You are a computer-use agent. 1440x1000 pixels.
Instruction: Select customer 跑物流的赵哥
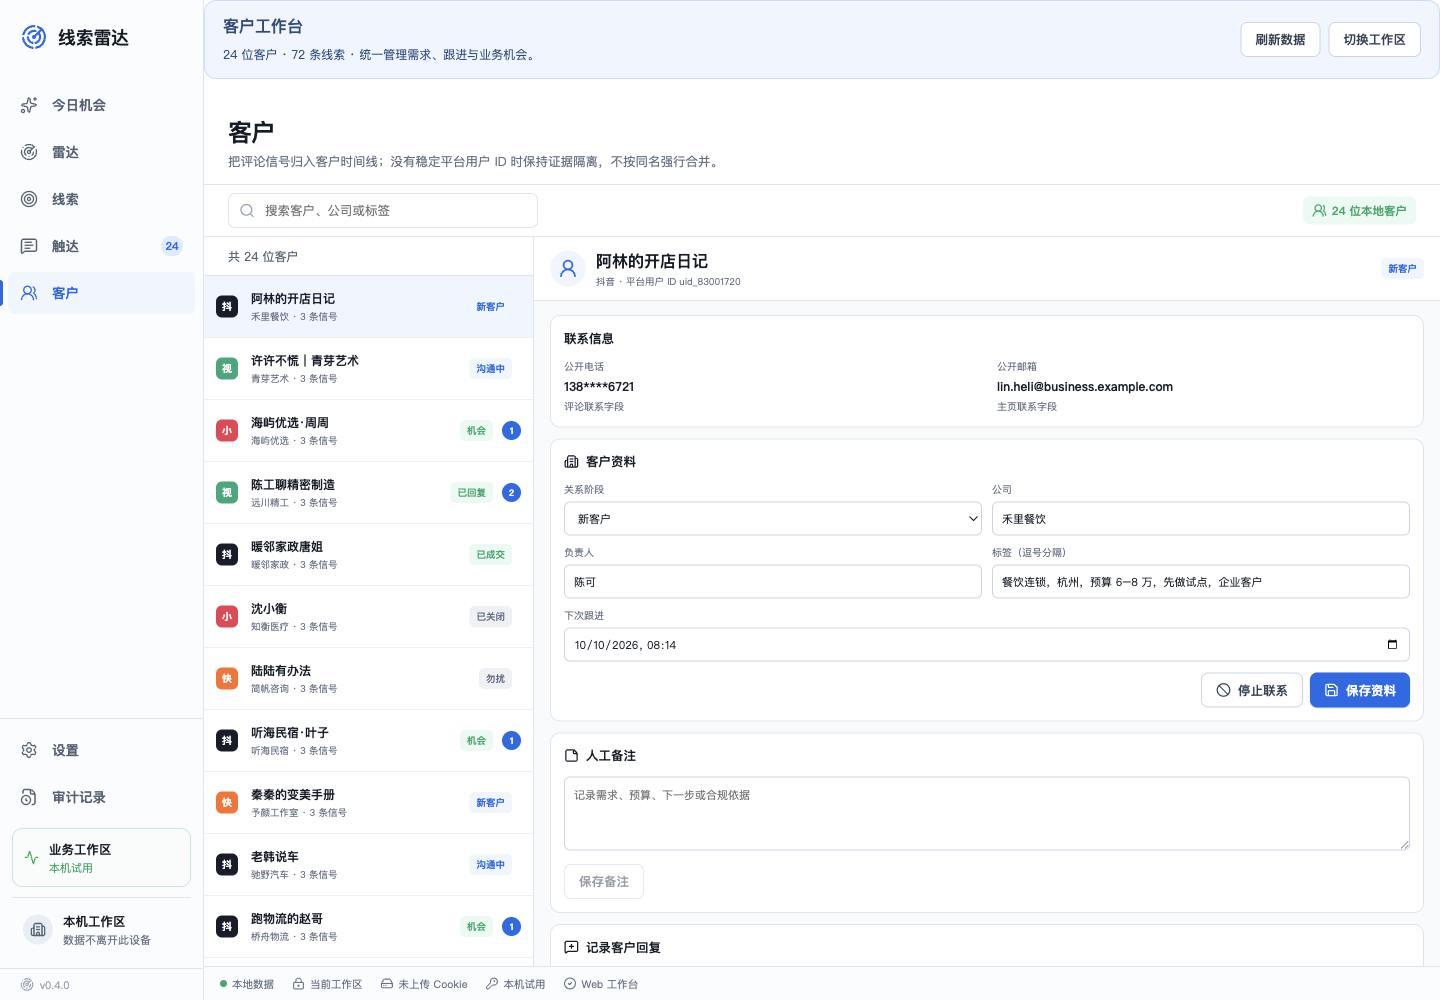tap(368, 927)
